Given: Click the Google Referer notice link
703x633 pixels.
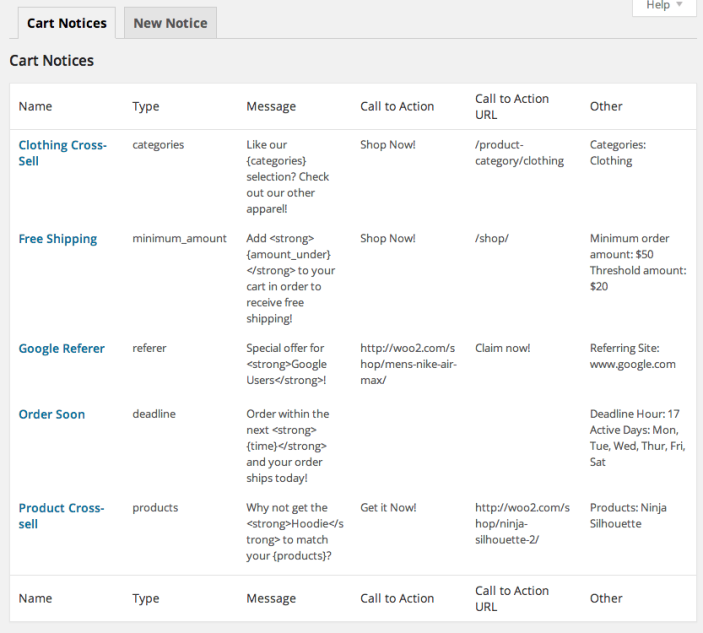Looking at the screenshot, I should 61,349.
